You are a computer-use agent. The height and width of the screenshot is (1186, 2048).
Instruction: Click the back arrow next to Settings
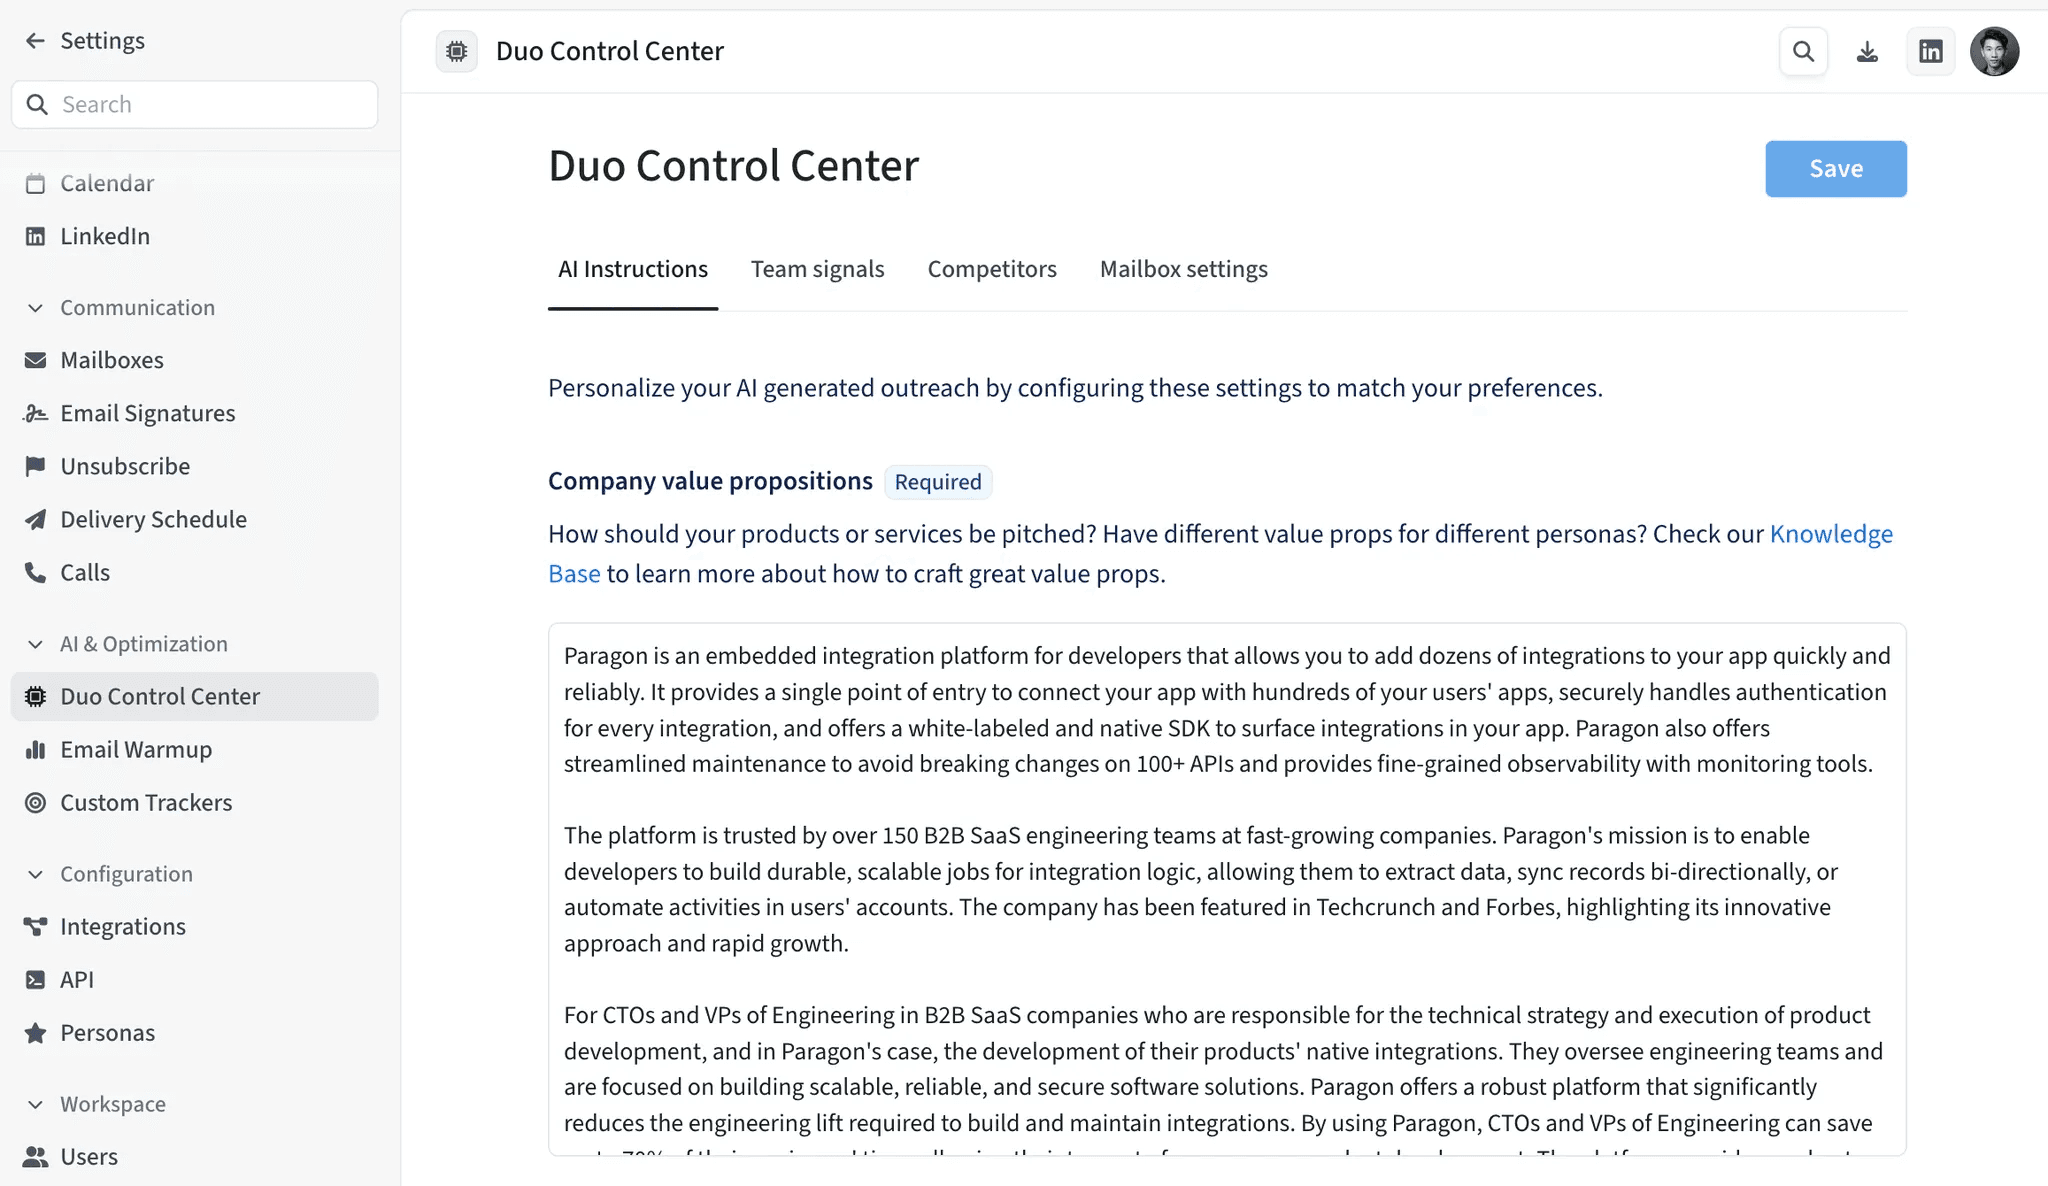(x=35, y=41)
